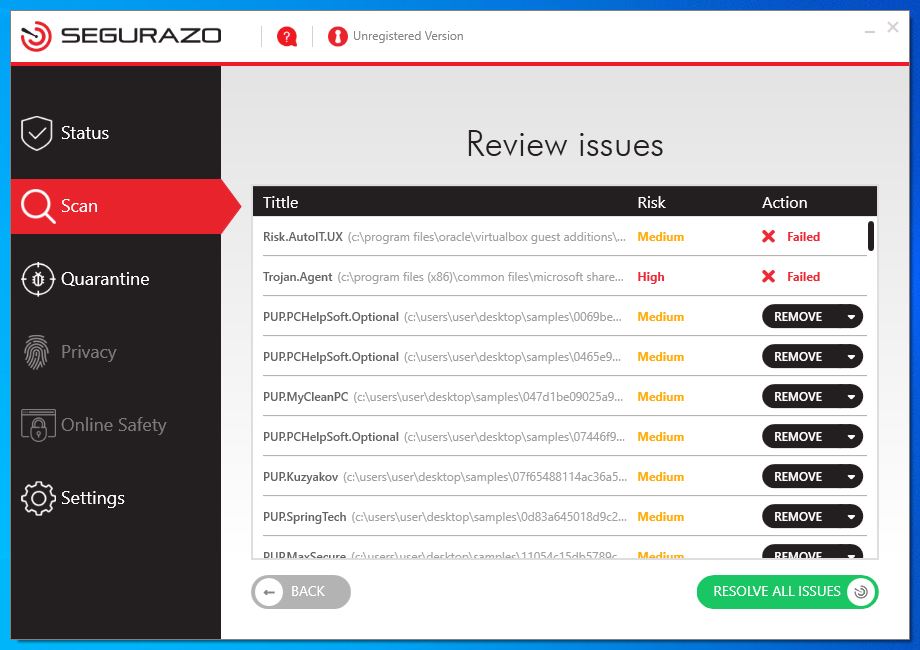Expand action dropdown arrow for PUP.Kuzyakov

pyautogui.click(x=851, y=477)
